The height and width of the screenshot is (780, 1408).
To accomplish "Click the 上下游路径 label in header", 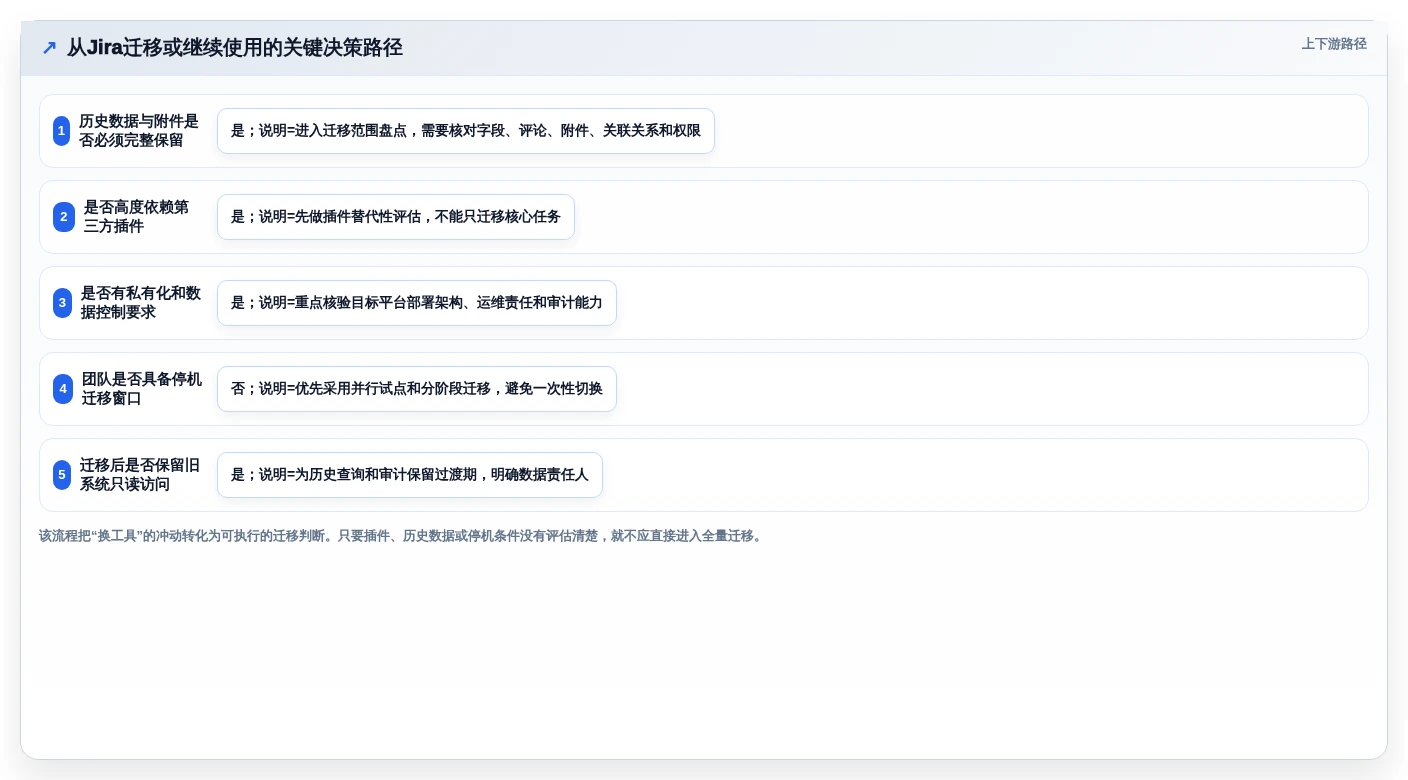I will click(x=1334, y=44).
